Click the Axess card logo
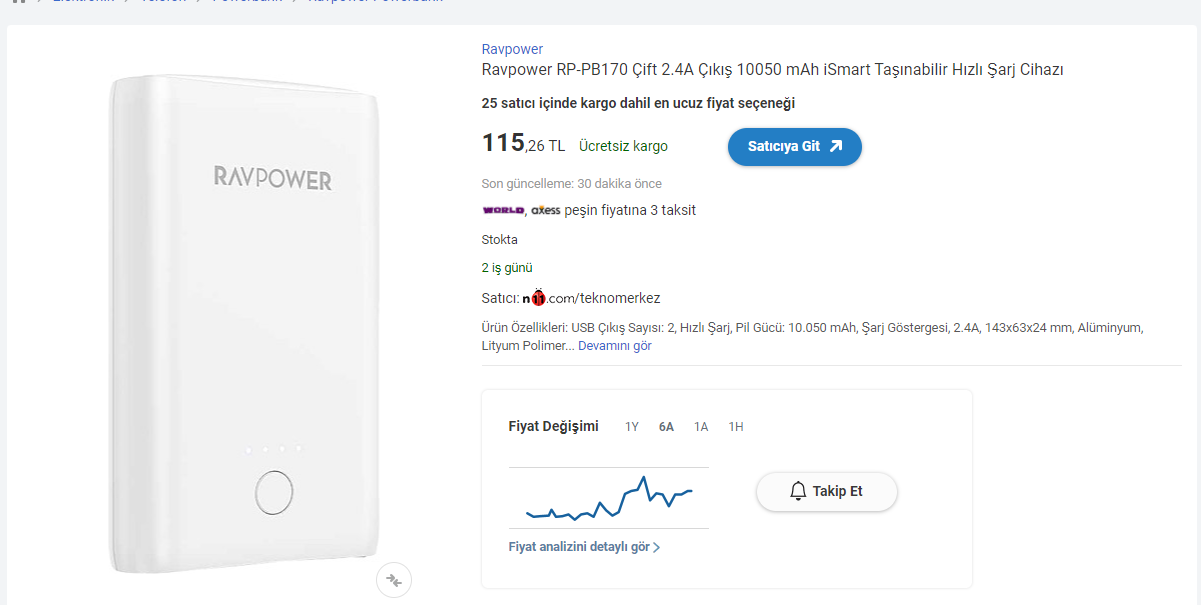This screenshot has height=605, width=1201. pos(546,210)
